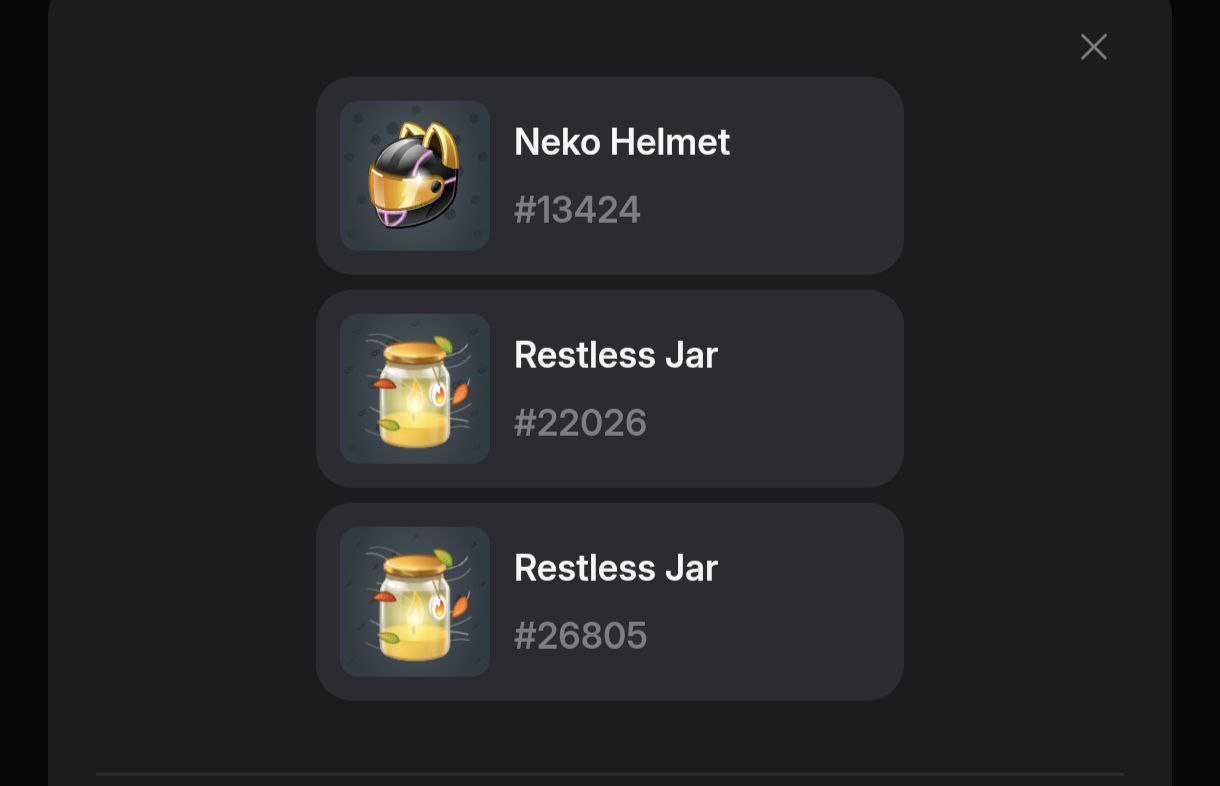Select the #26805 serial number

[580, 636]
